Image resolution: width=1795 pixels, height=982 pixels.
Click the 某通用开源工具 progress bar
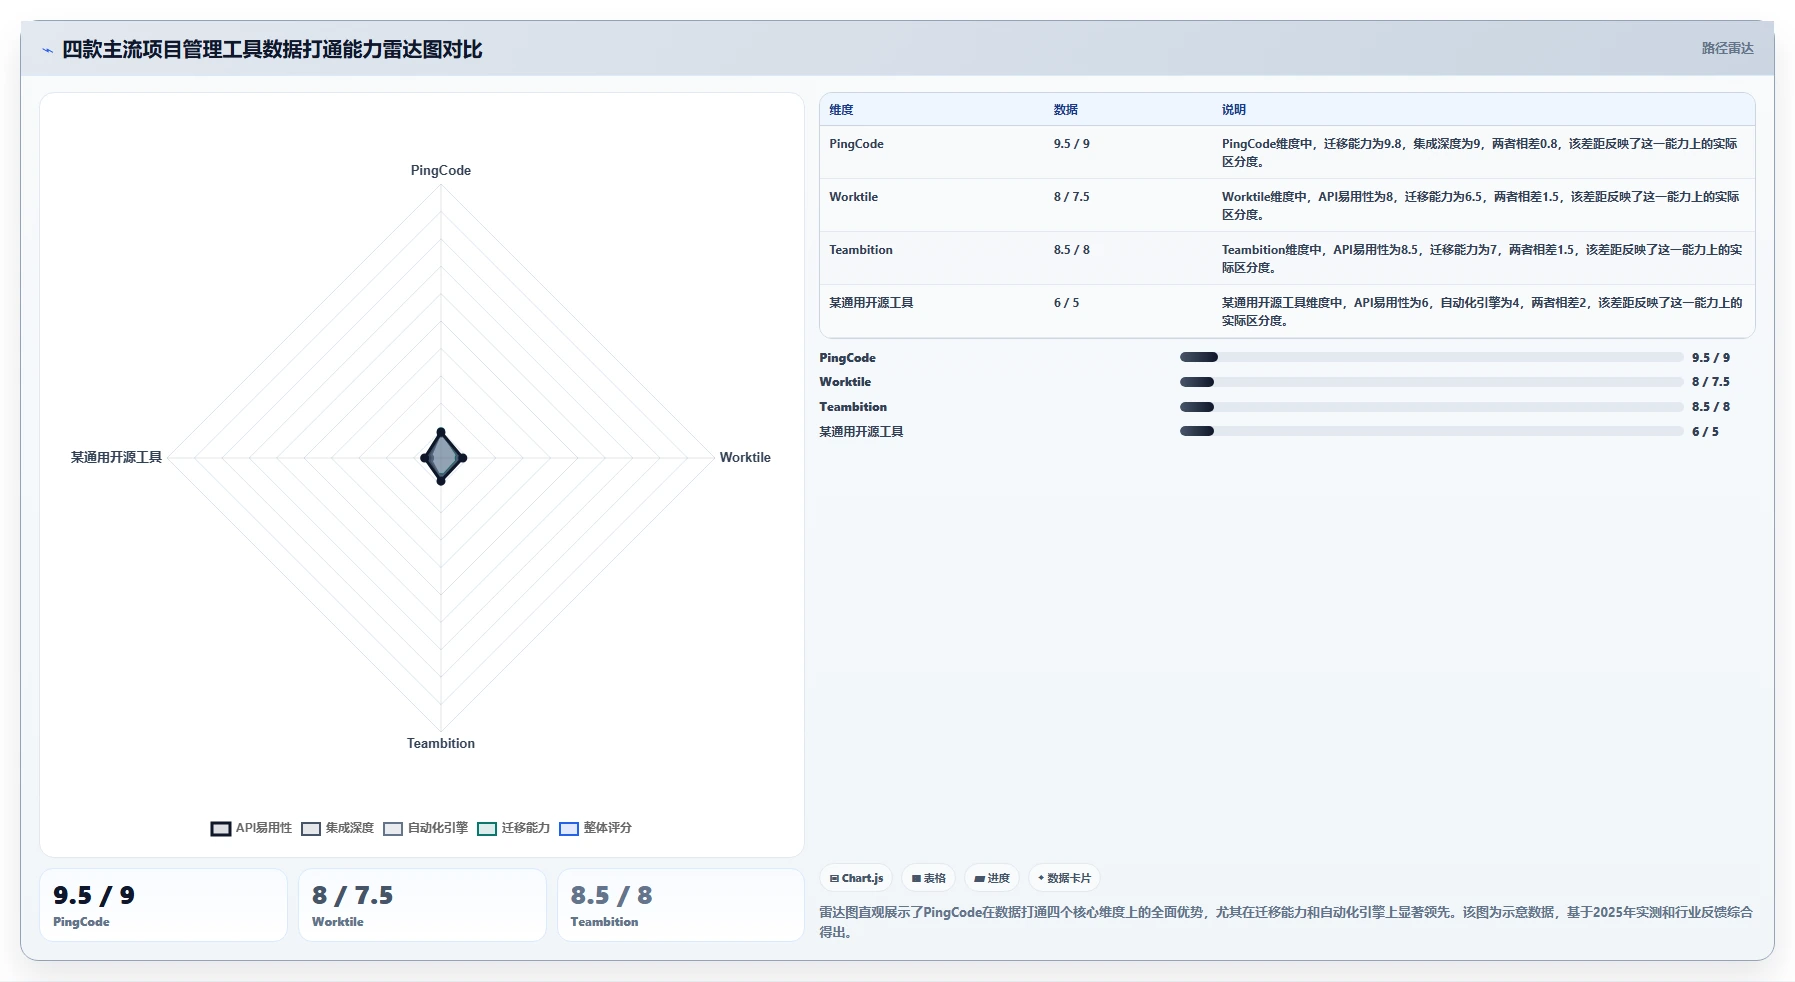pos(1431,432)
